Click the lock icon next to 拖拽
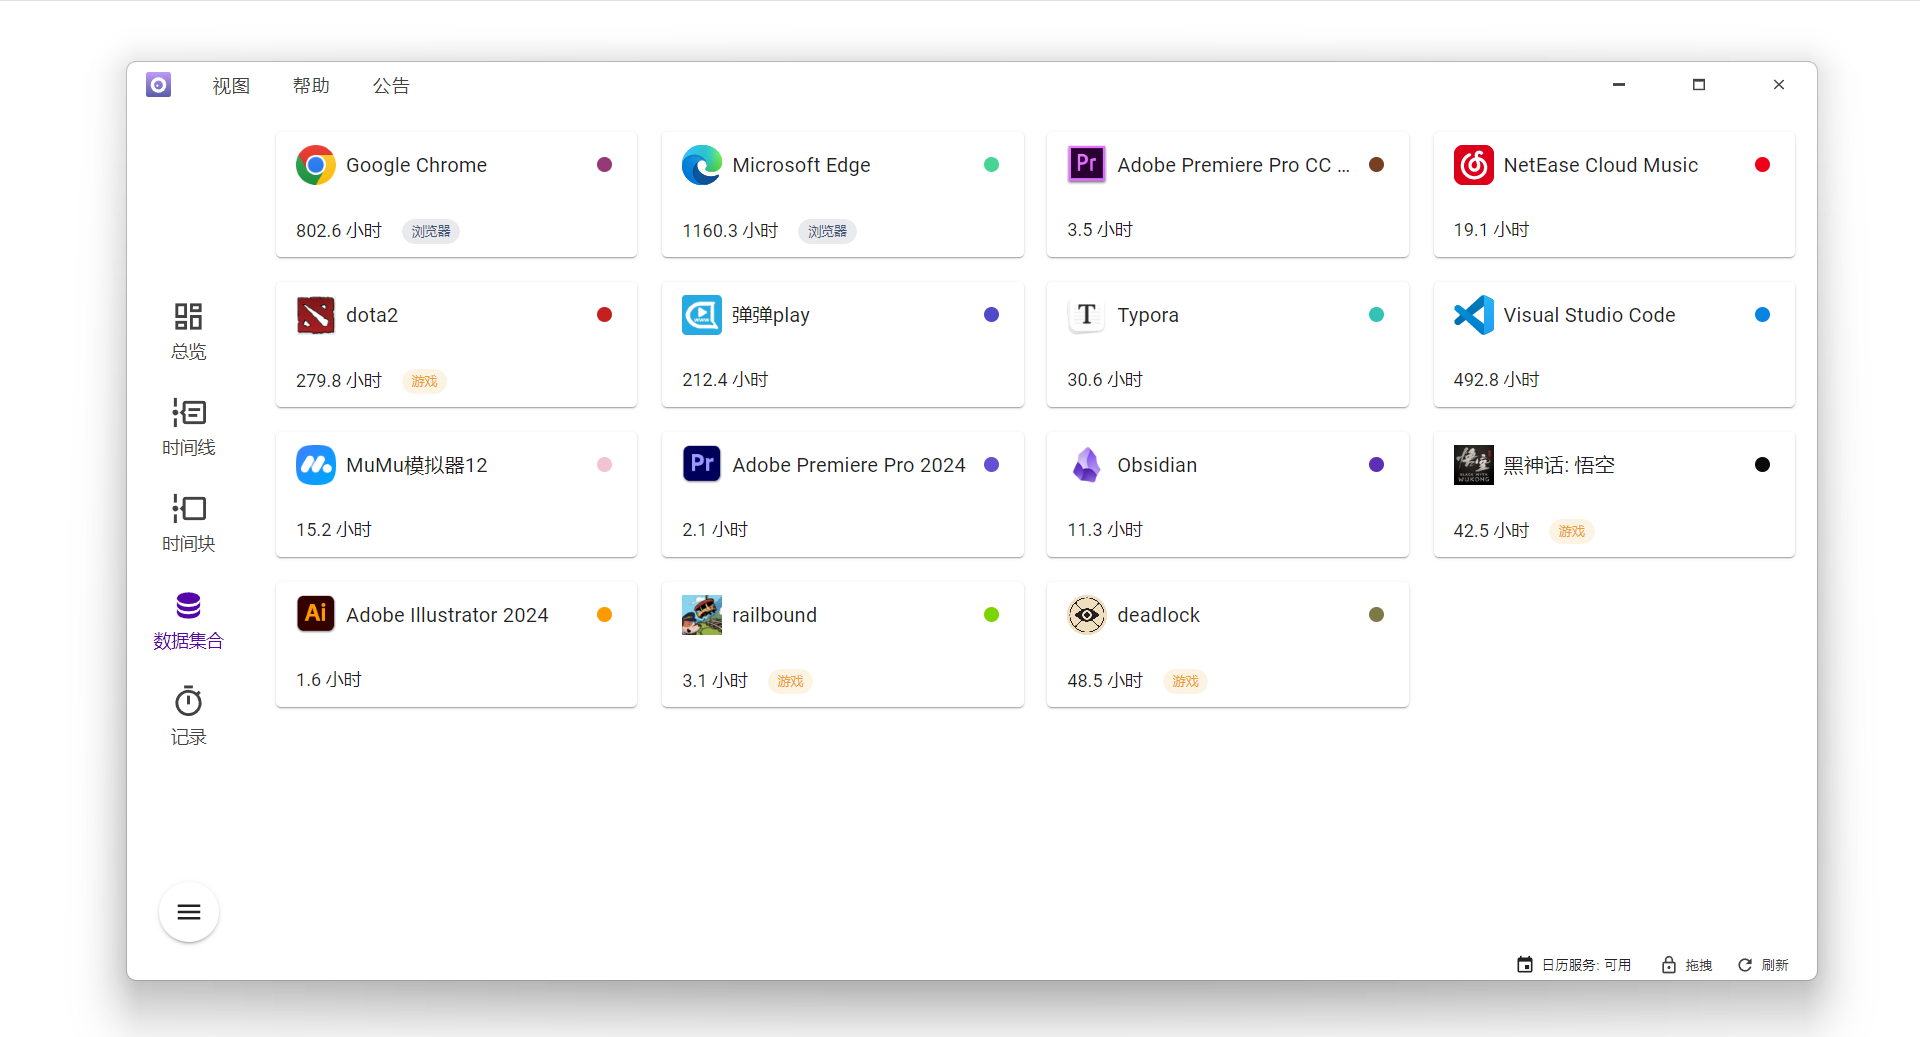This screenshot has width=1920, height=1037. tap(1667, 964)
